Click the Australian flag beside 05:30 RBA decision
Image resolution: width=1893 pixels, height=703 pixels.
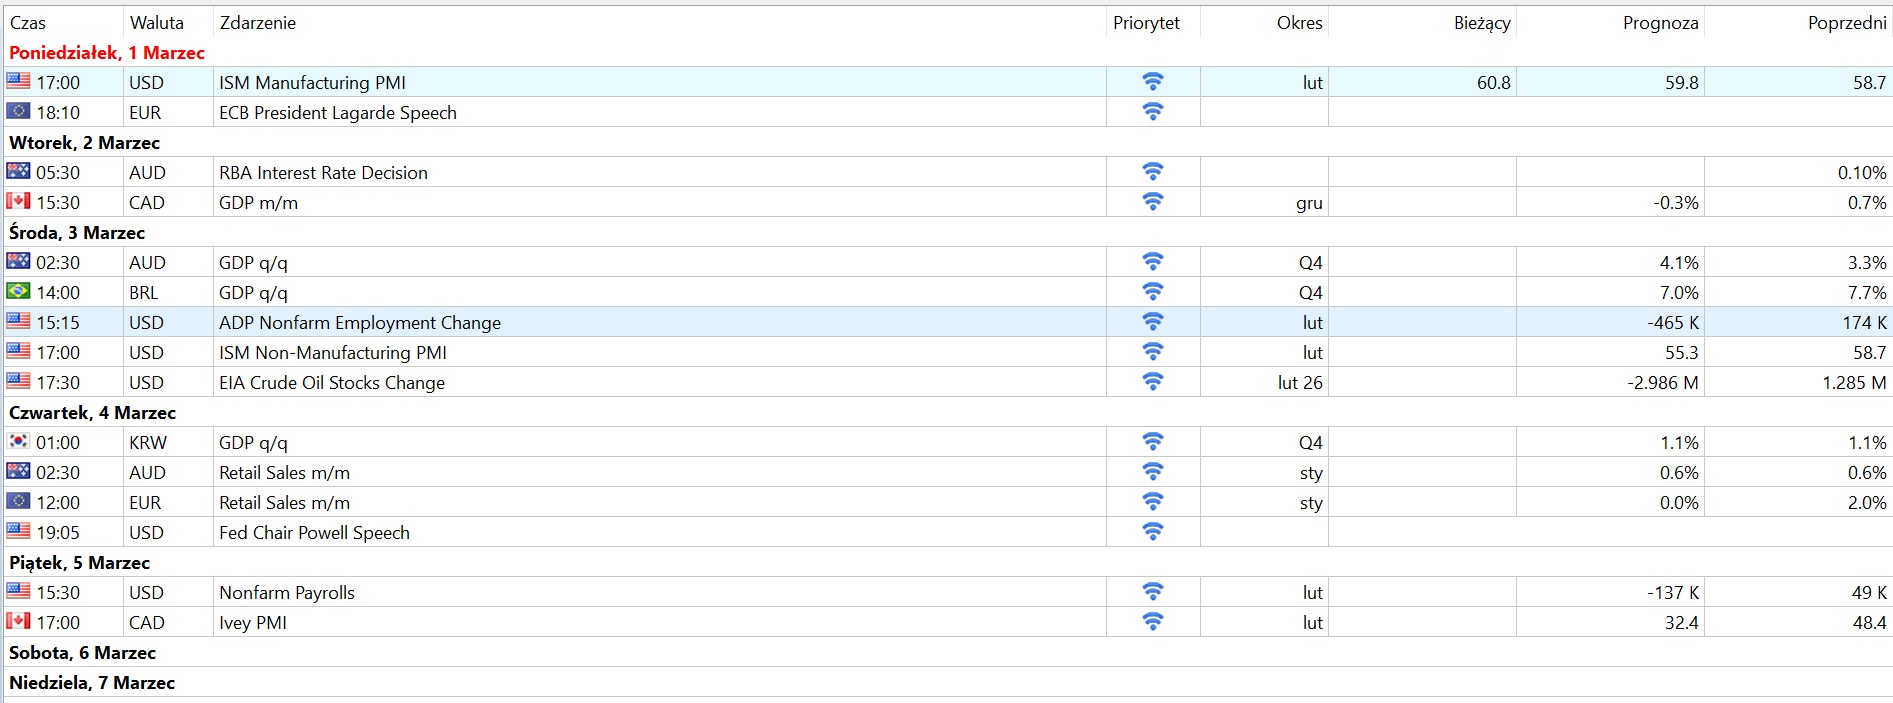pos(18,171)
